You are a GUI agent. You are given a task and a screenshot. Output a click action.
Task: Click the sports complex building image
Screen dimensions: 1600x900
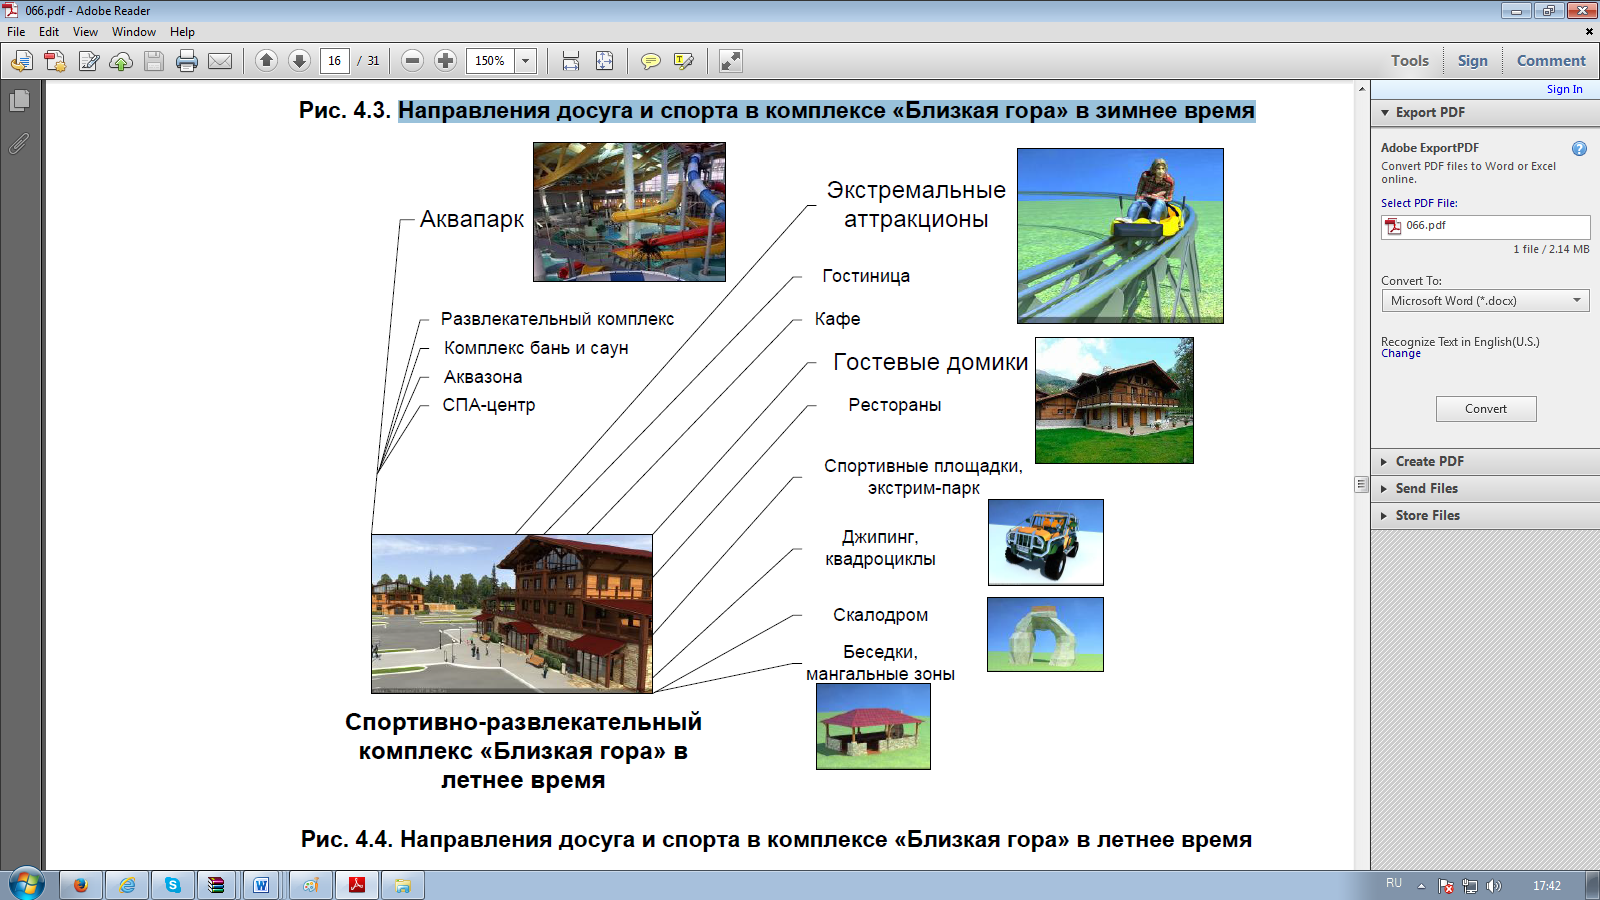pyautogui.click(x=512, y=614)
